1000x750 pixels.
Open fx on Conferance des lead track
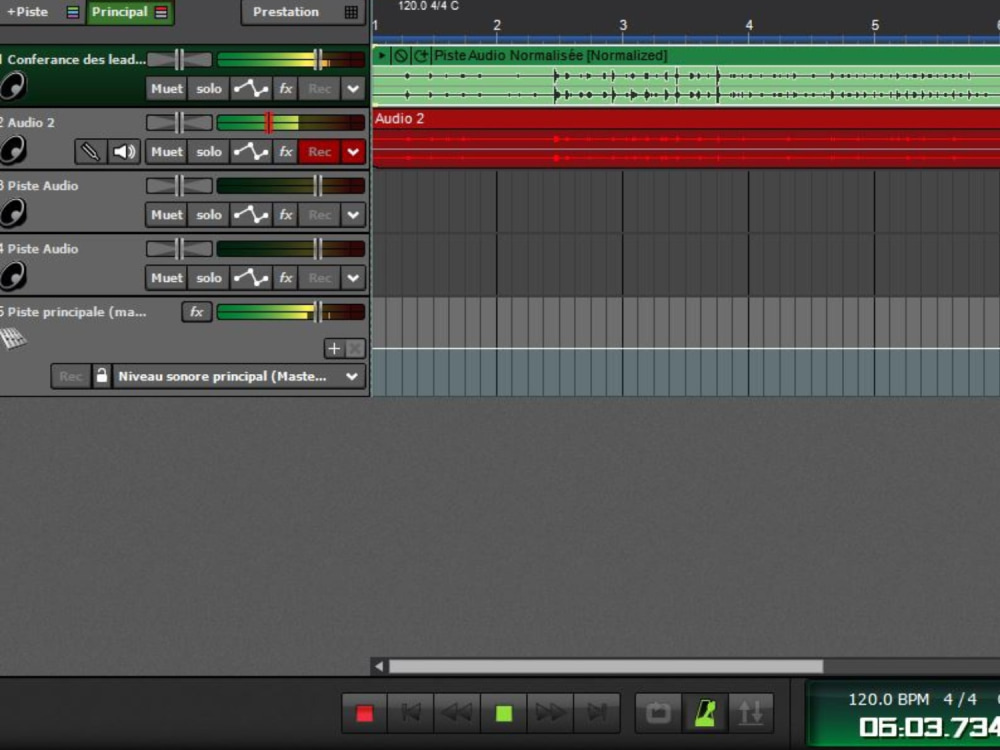[286, 89]
